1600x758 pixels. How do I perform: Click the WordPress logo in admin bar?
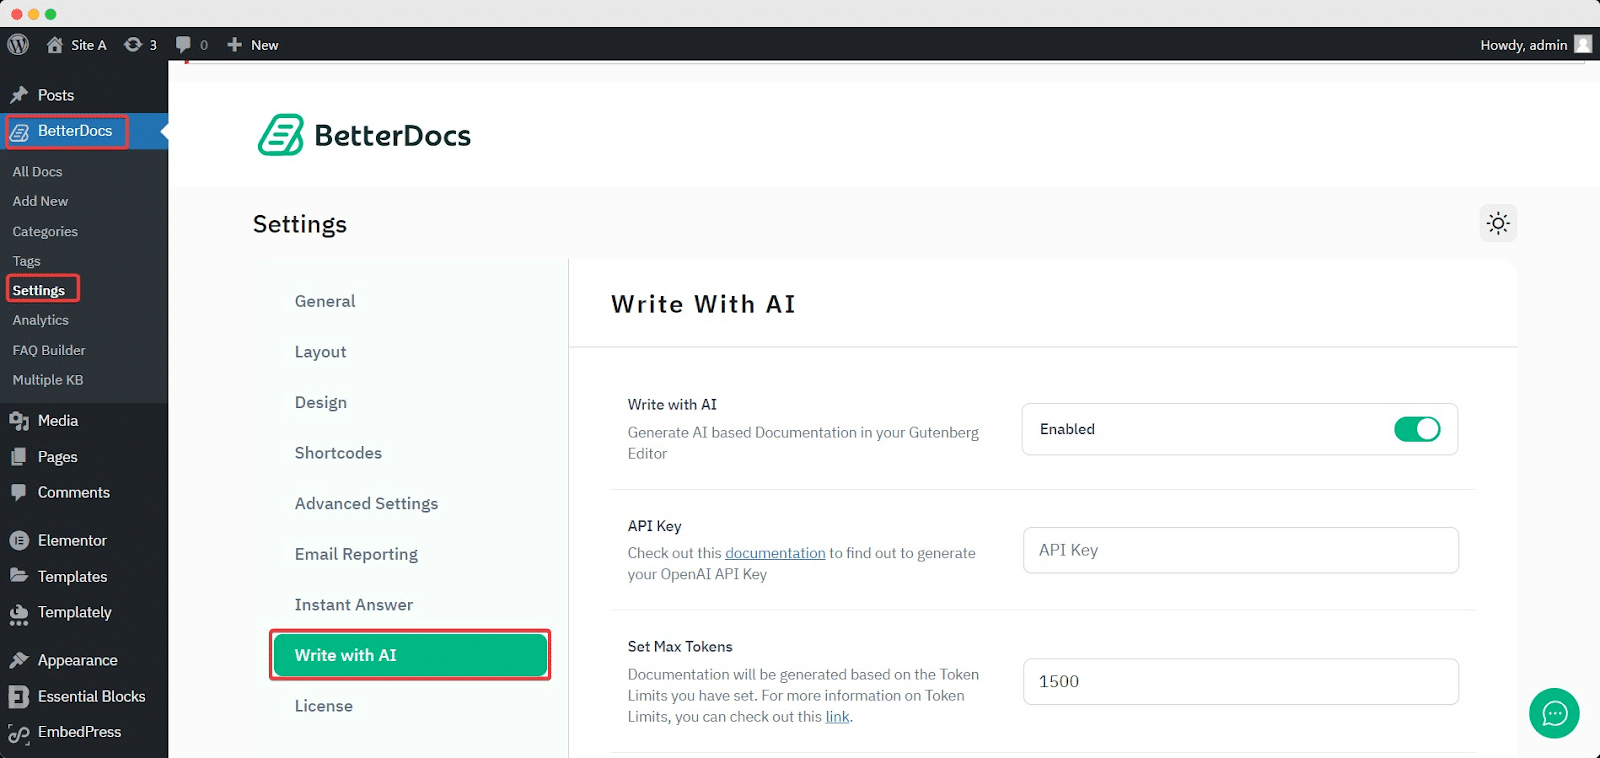point(17,44)
